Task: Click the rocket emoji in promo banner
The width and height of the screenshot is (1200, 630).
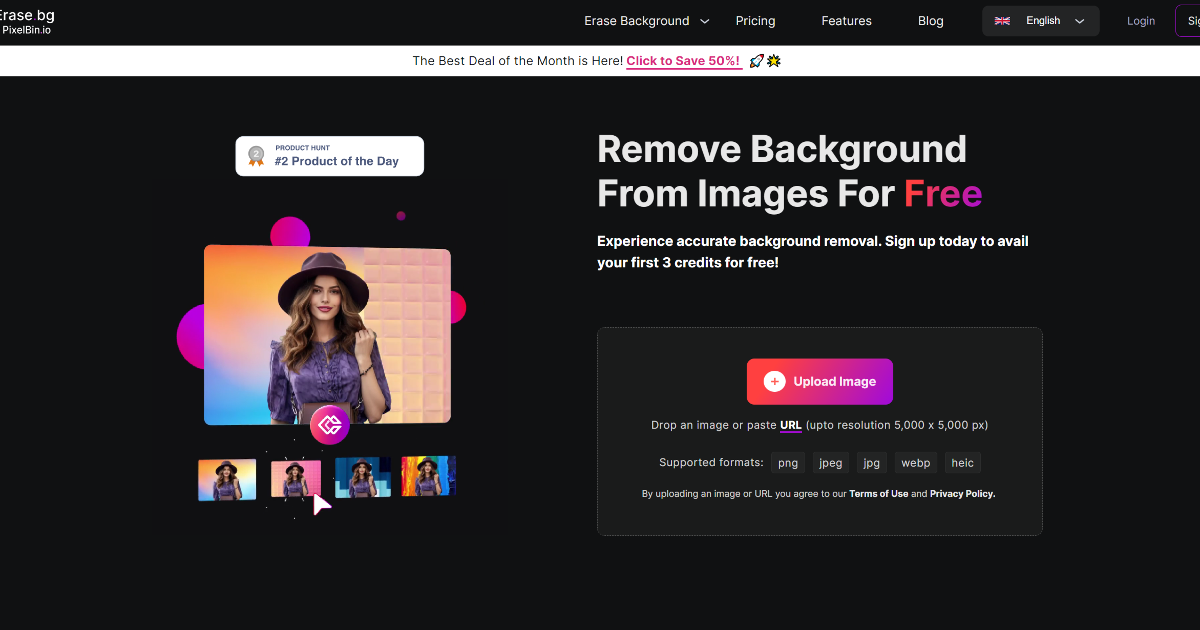Action: pyautogui.click(x=756, y=61)
